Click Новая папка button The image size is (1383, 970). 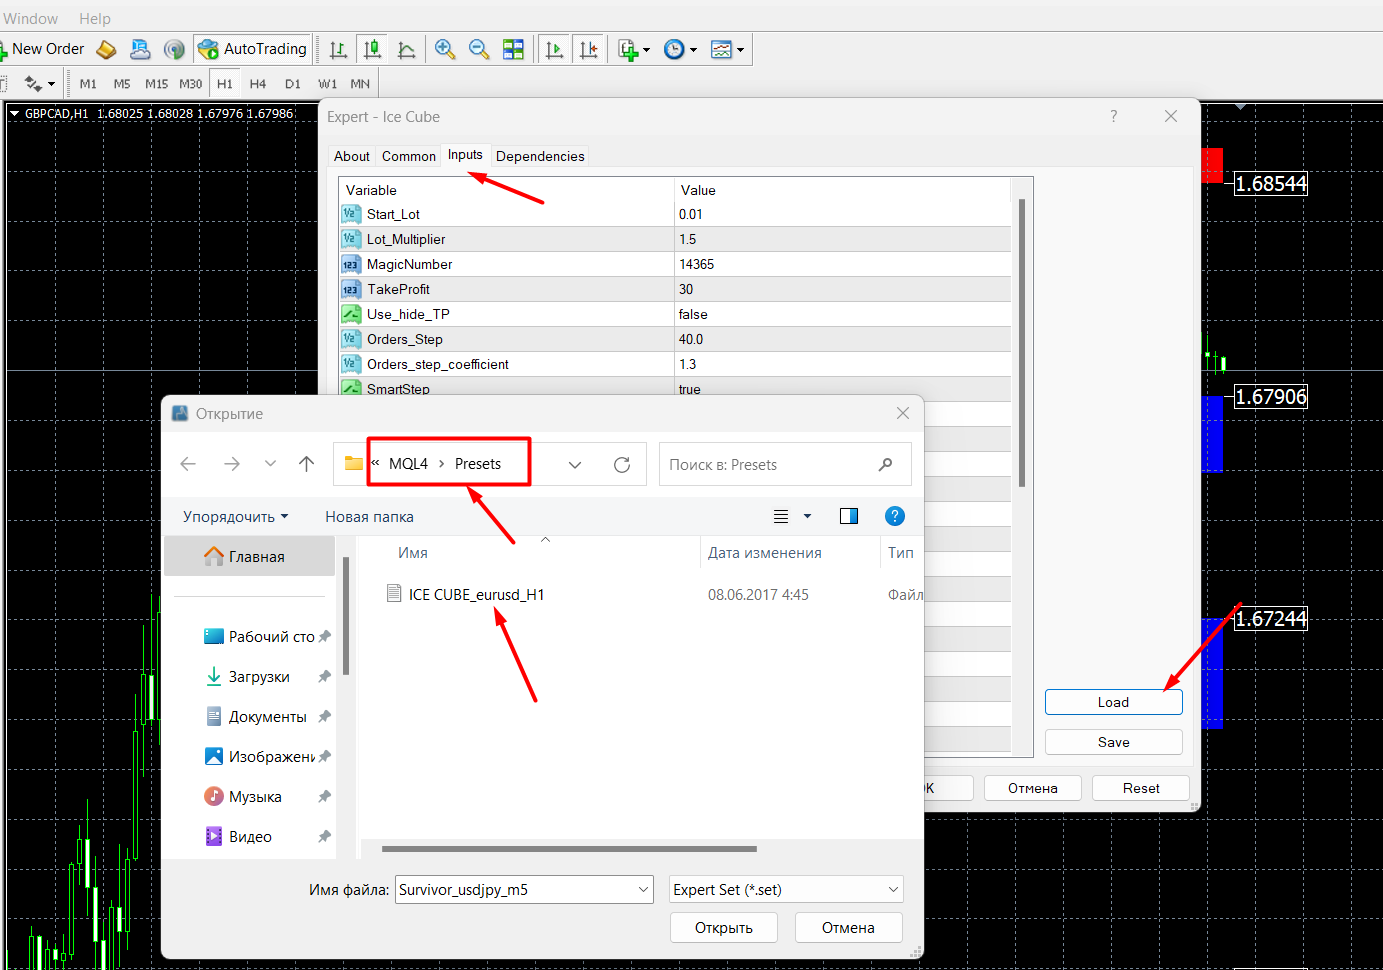point(369,517)
